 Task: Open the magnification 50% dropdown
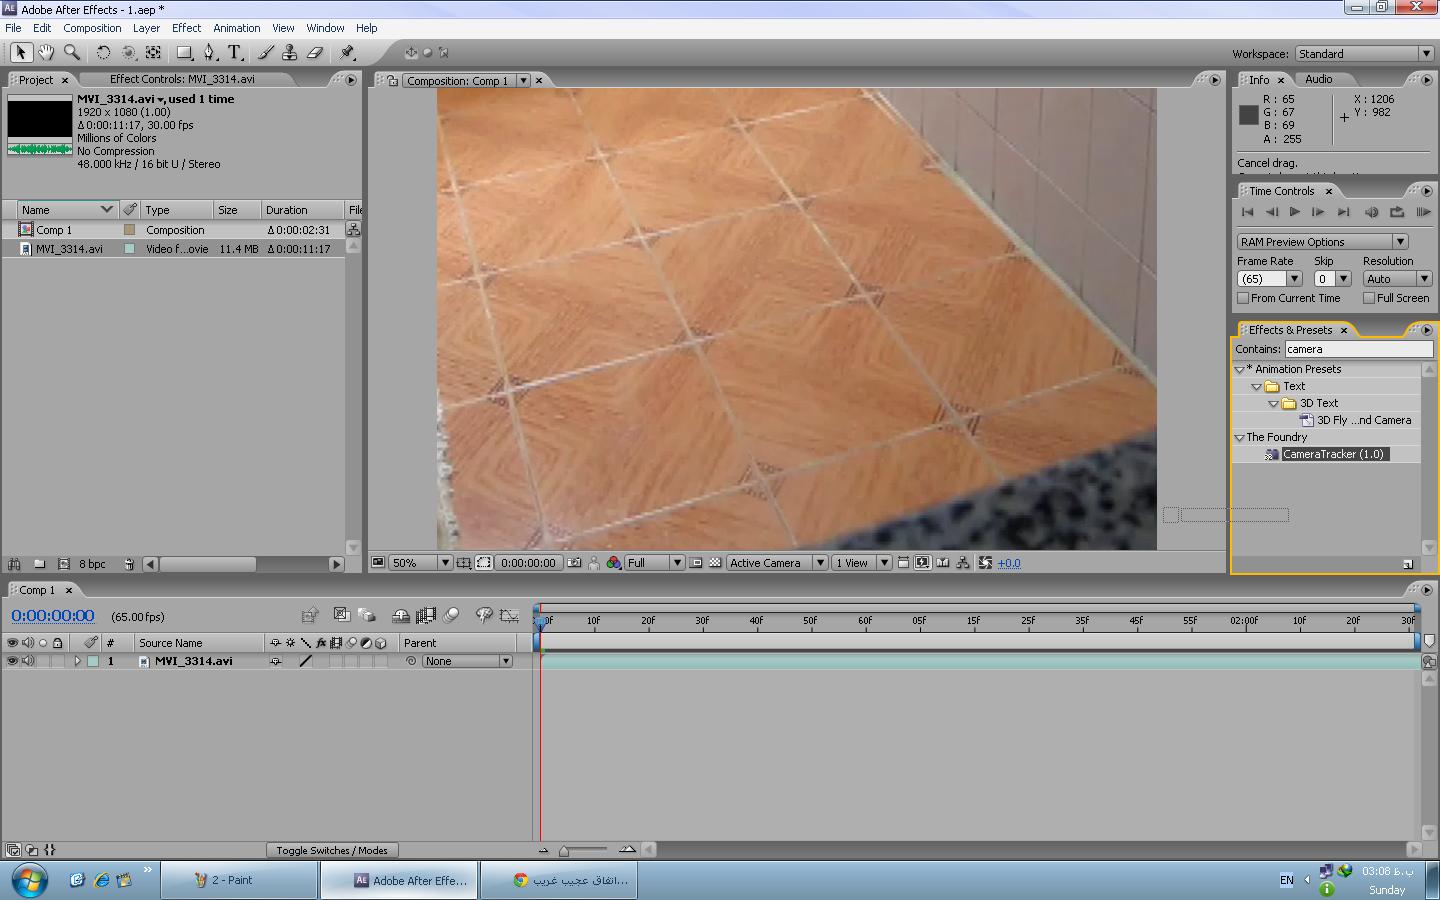click(421, 563)
